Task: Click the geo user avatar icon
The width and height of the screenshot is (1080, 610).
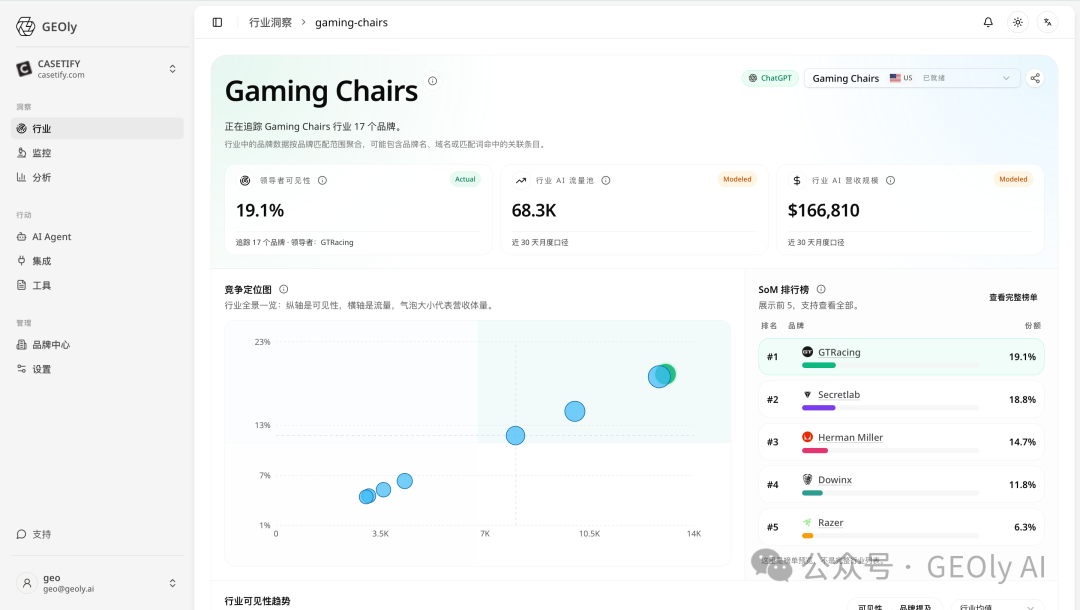Action: 27,583
